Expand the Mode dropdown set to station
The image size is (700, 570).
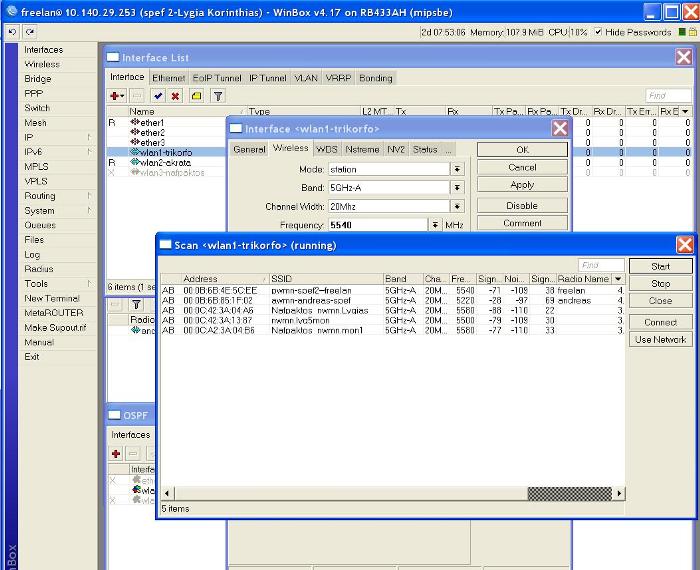tap(458, 169)
